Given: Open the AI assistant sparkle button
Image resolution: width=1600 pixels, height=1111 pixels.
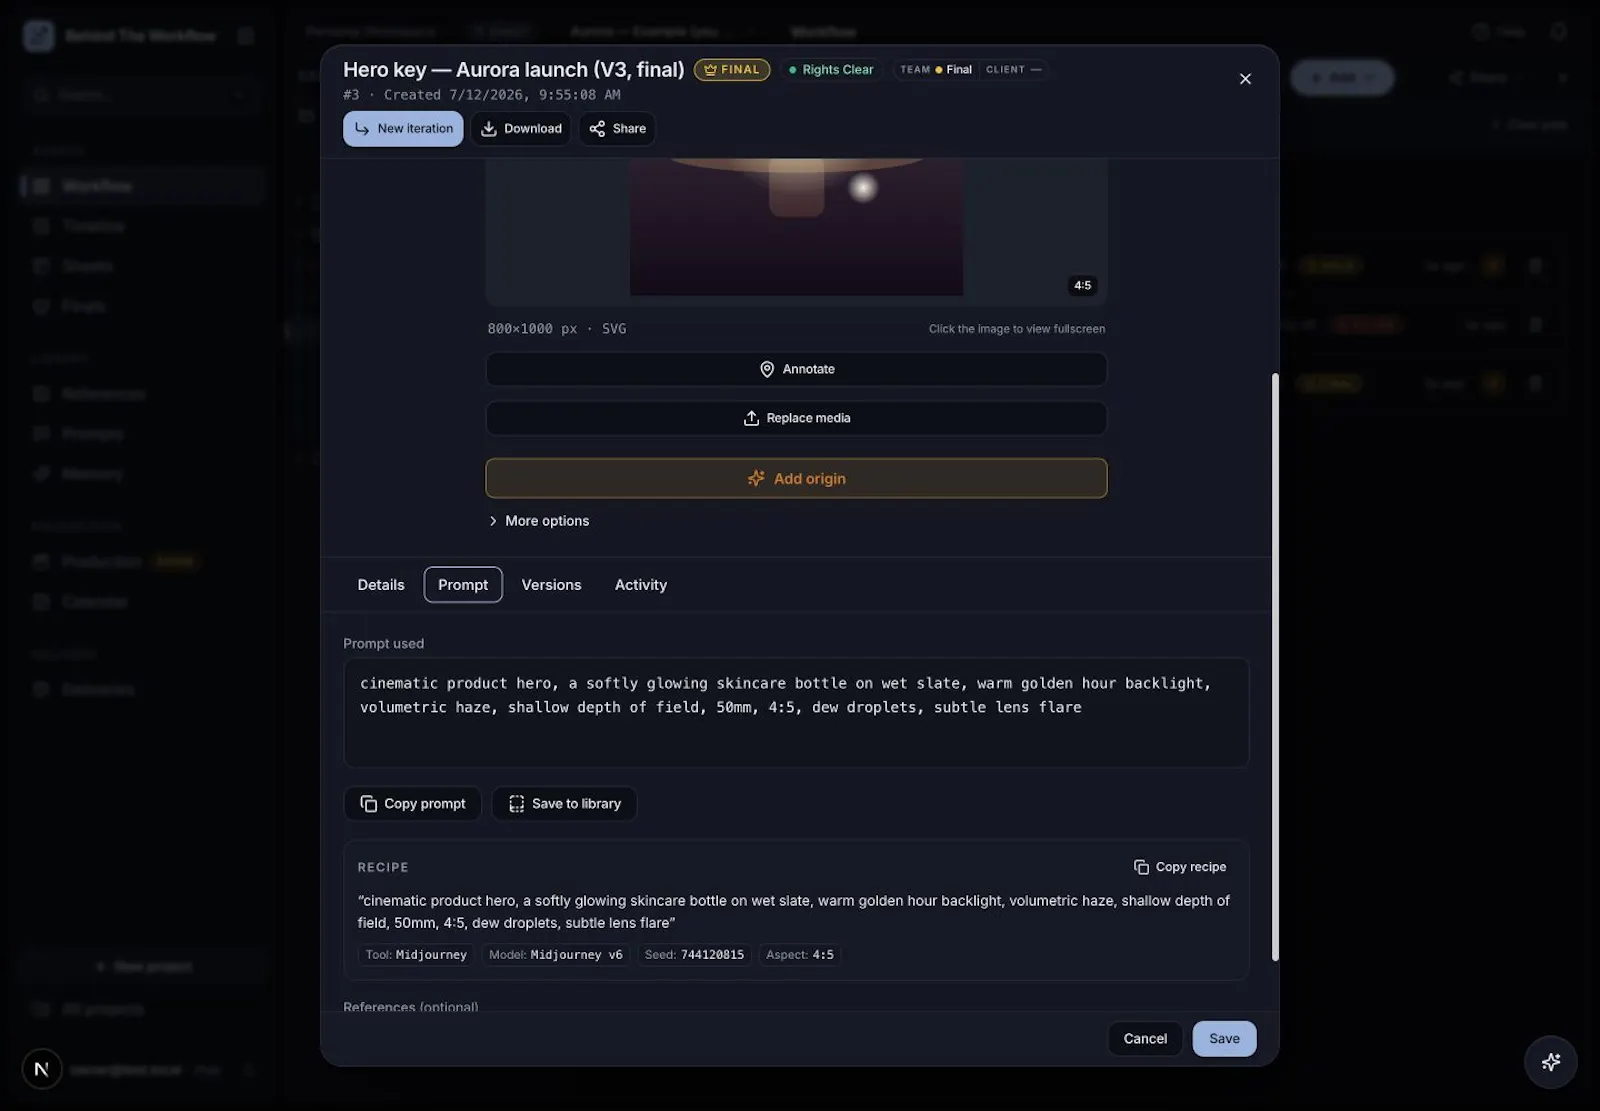Looking at the screenshot, I should (x=1551, y=1062).
